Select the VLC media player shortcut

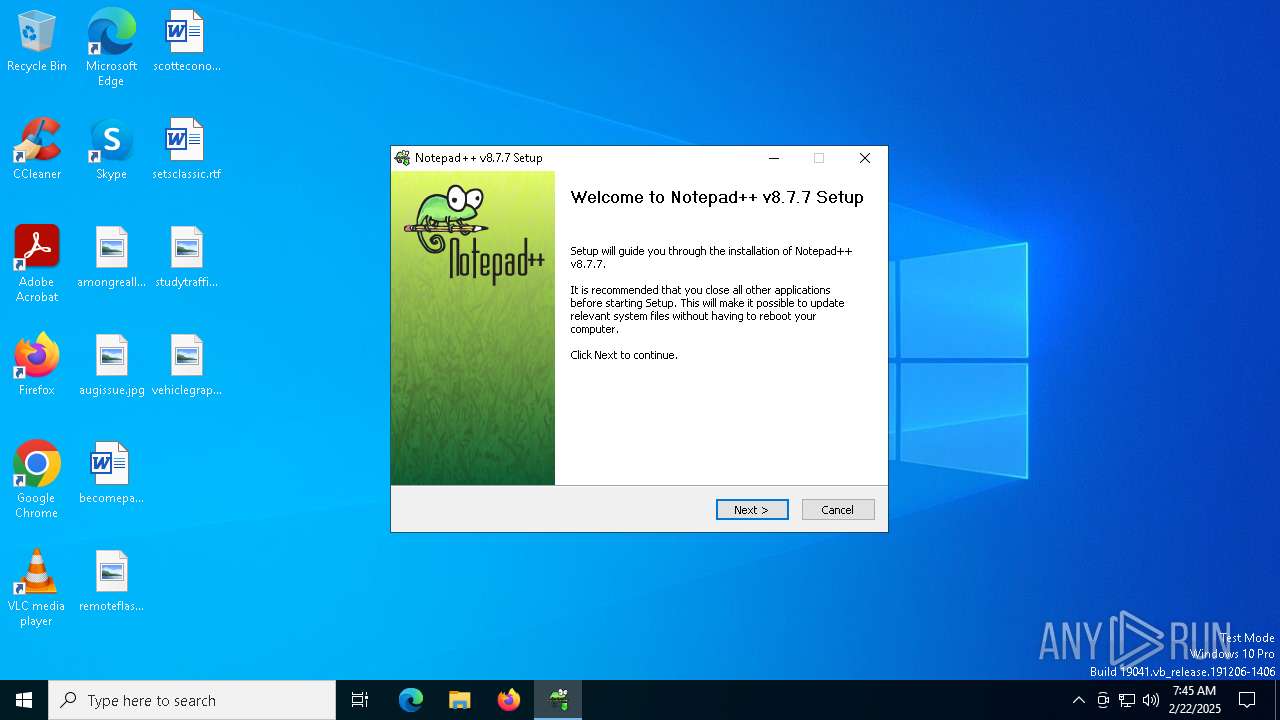pyautogui.click(x=37, y=588)
